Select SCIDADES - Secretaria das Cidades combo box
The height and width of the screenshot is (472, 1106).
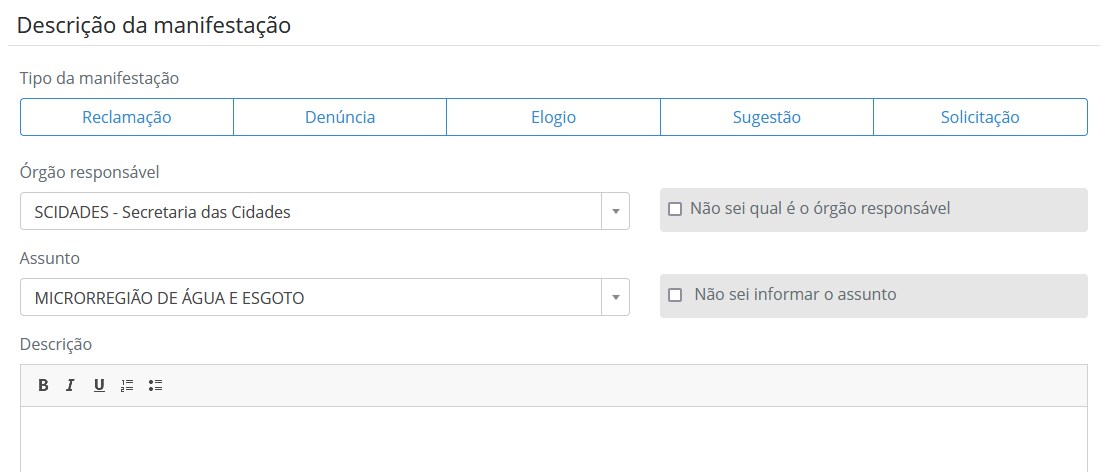(324, 211)
